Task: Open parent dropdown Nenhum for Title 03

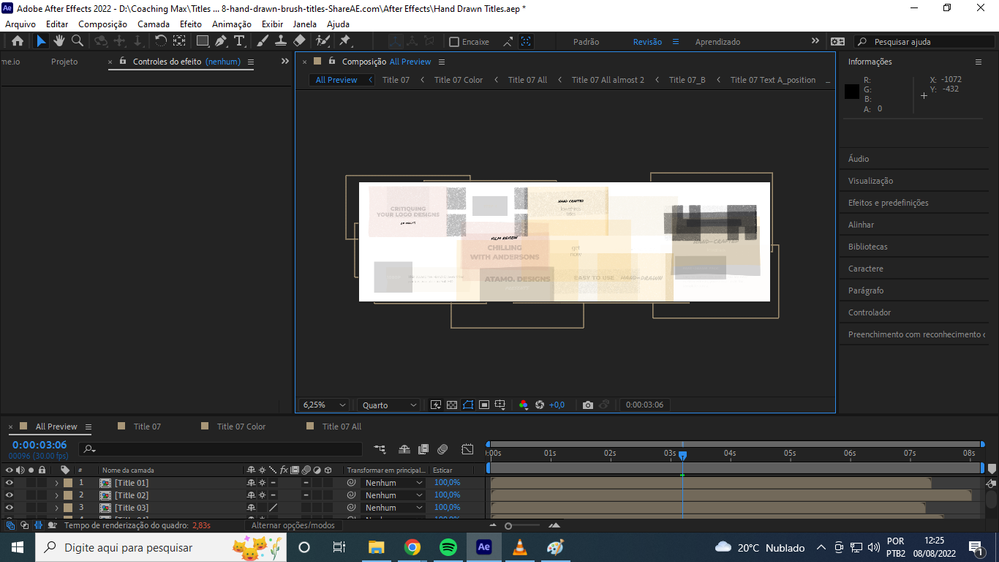Action: coord(393,508)
